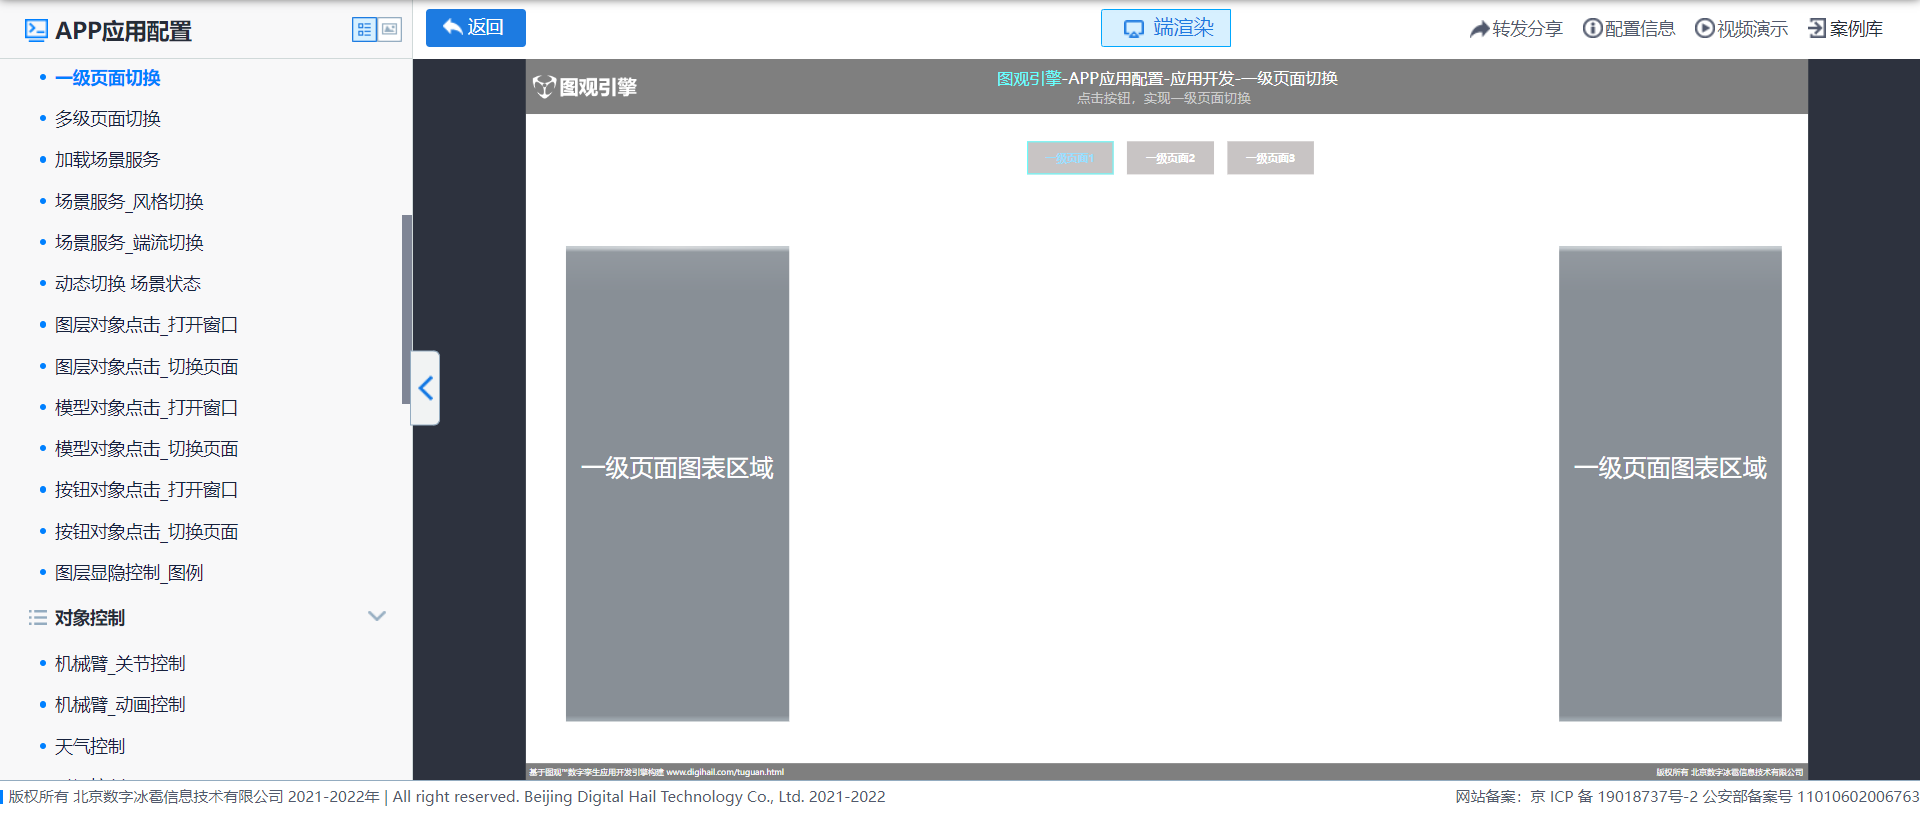Select the 一级页面3 tab
This screenshot has width=1920, height=822.
[1270, 158]
